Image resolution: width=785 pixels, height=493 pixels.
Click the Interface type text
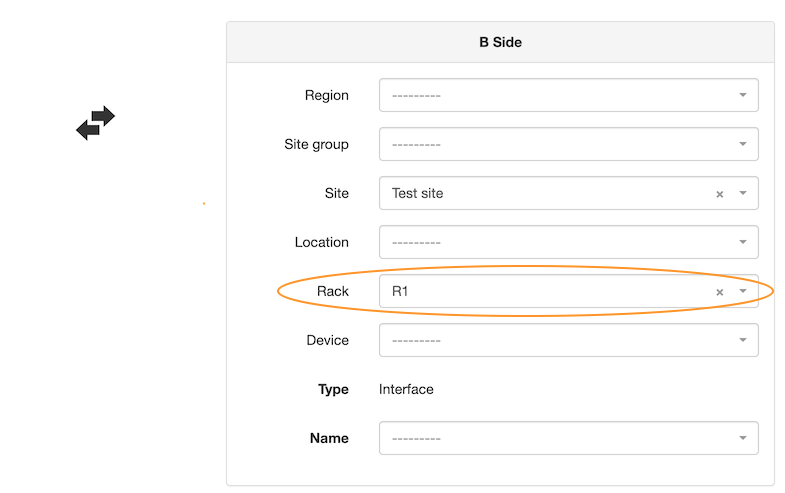pyautogui.click(x=406, y=389)
